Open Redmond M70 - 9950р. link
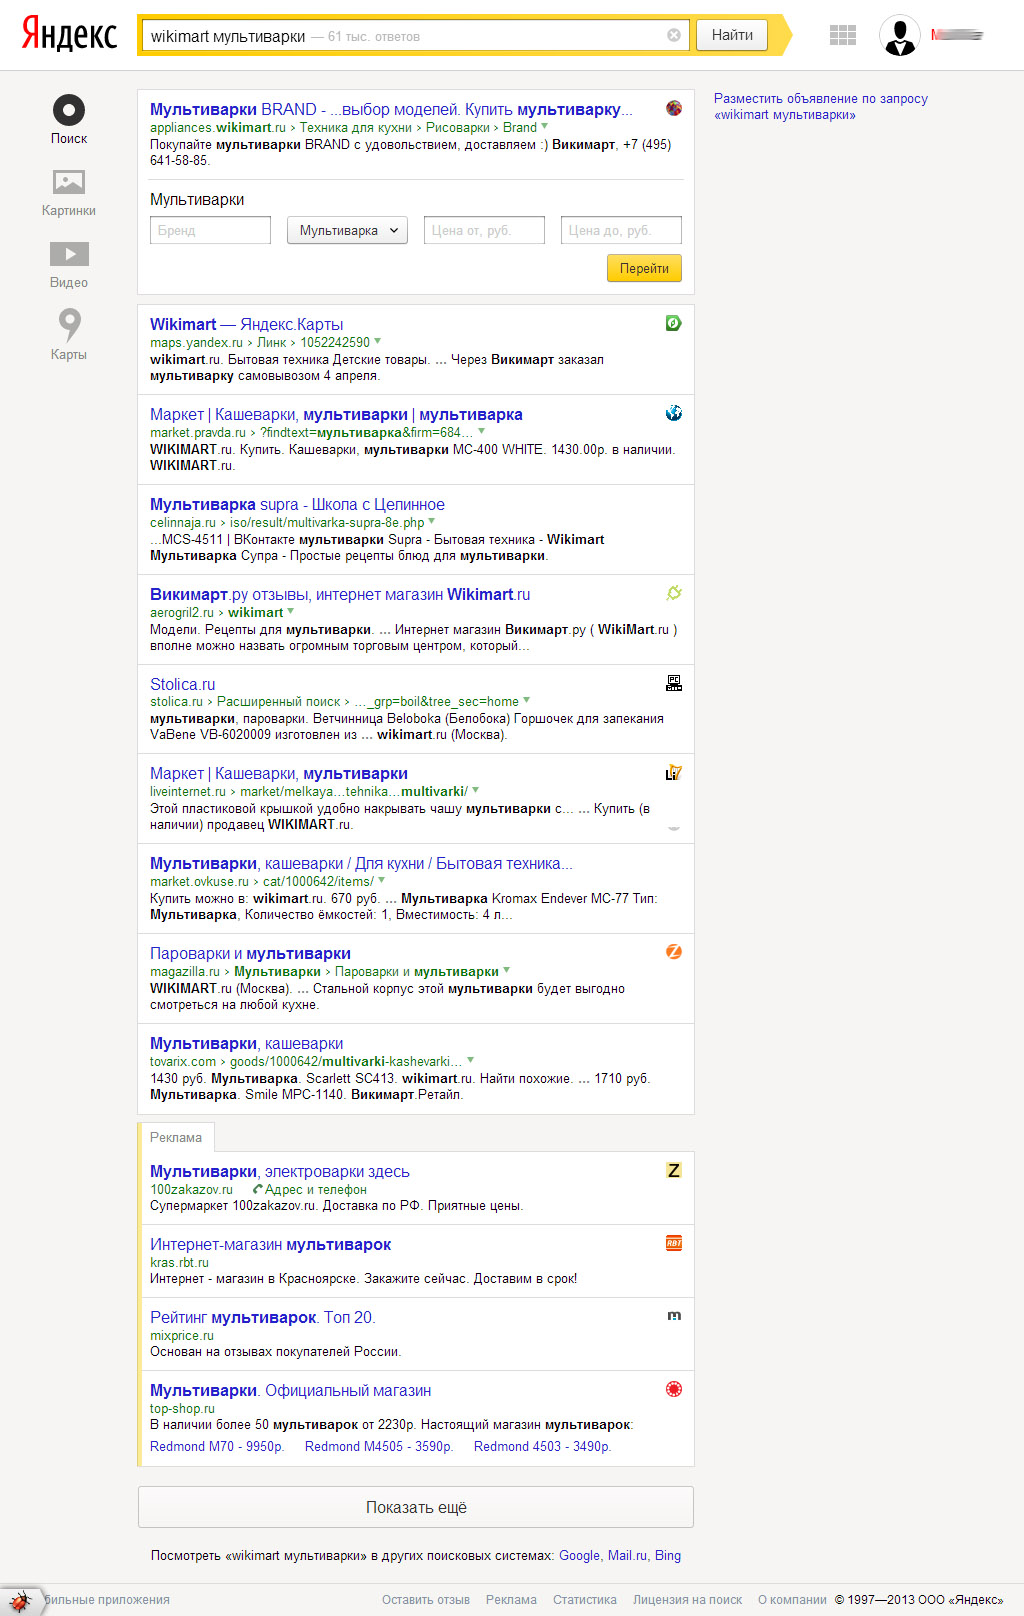 tap(217, 1447)
